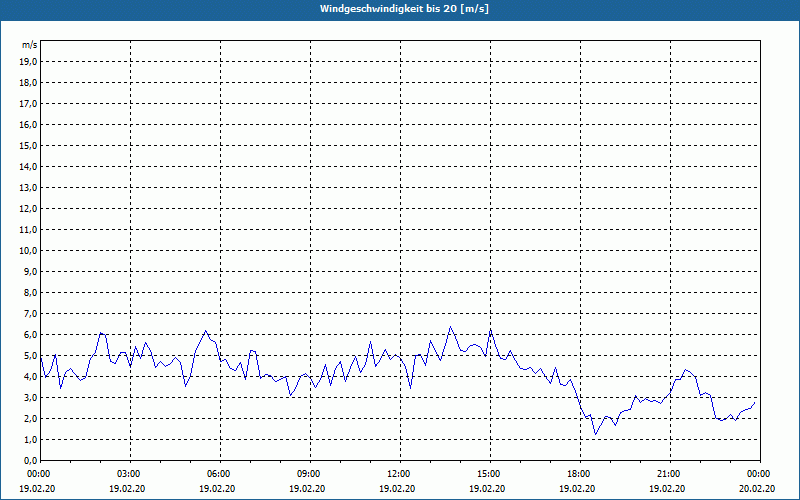Click the 20.02.20 date label

click(x=757, y=488)
